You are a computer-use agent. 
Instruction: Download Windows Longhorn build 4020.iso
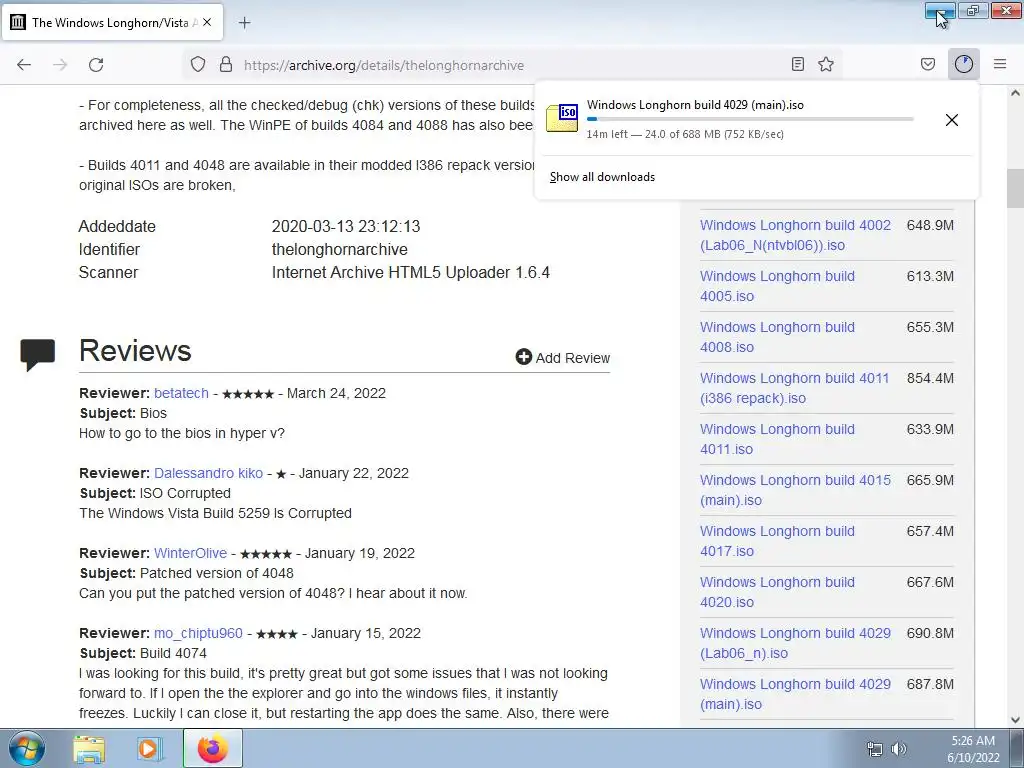click(x=777, y=592)
